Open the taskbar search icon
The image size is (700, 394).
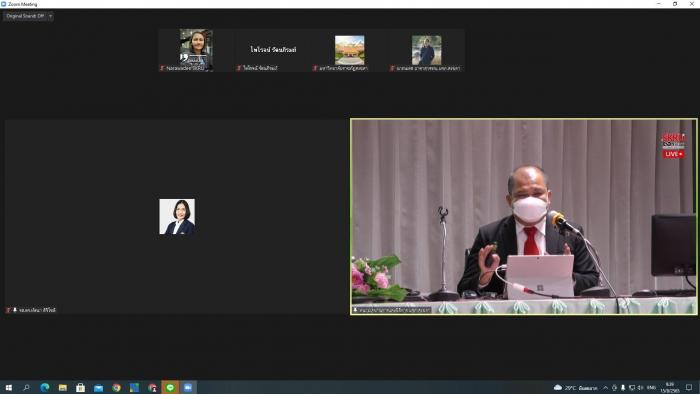click(26, 387)
